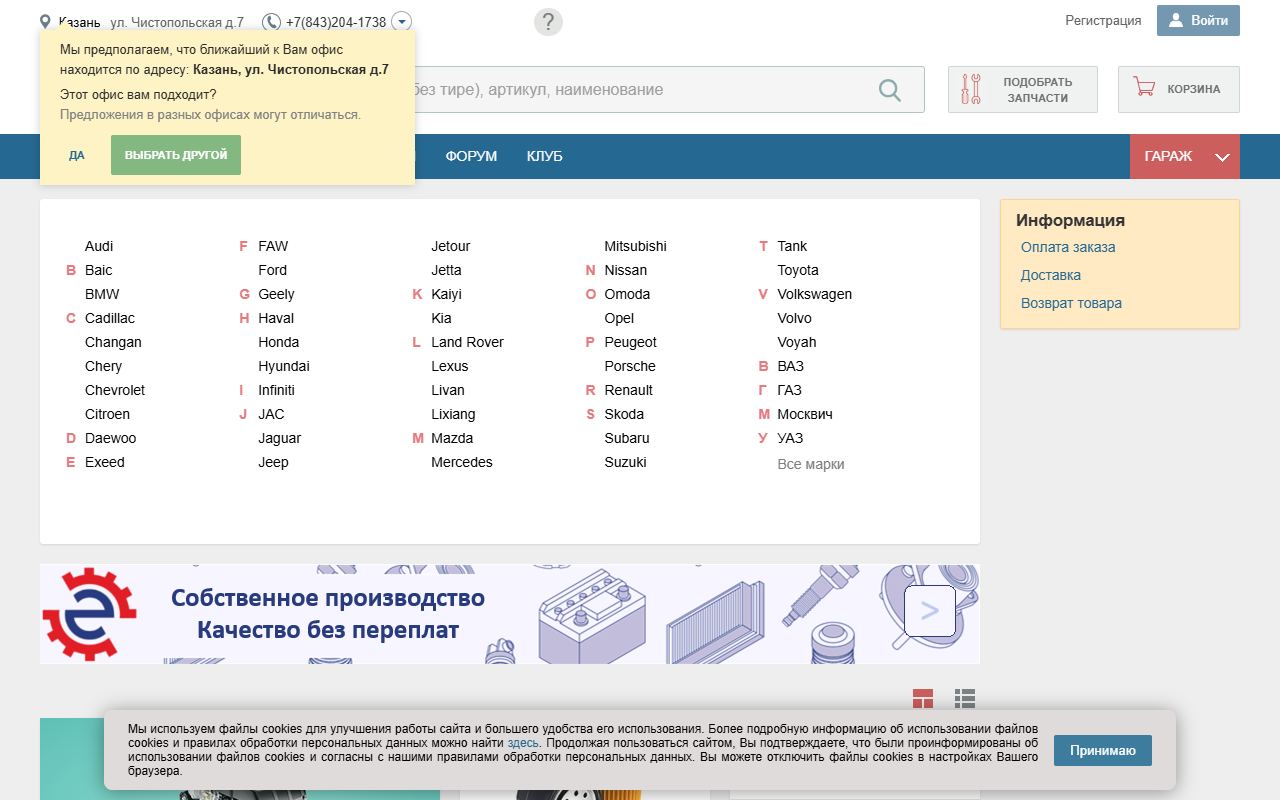Click the Войти login button
The height and width of the screenshot is (800, 1280).
(1198, 21)
